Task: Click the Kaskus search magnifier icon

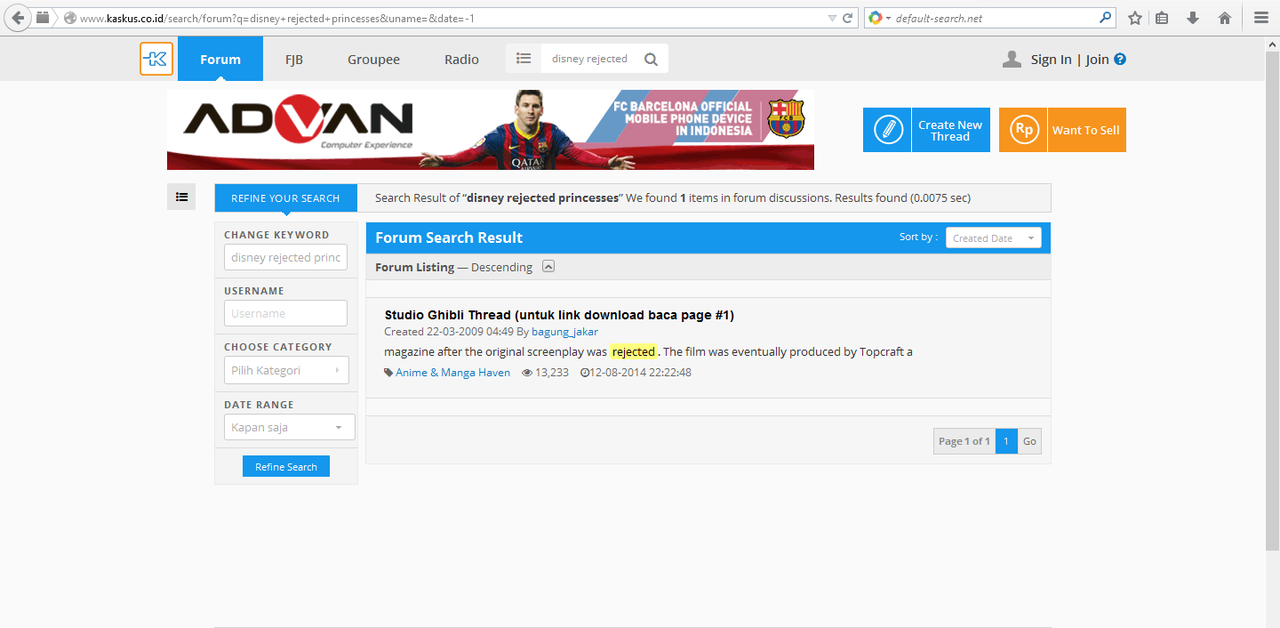Action: pos(651,59)
